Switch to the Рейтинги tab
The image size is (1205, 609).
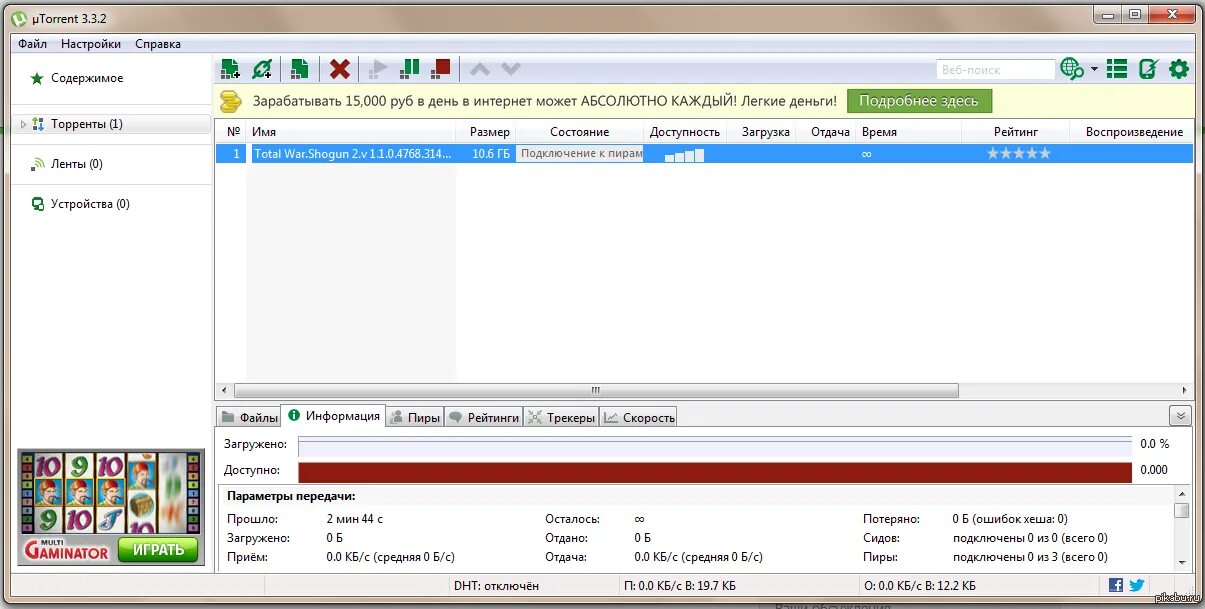click(x=483, y=418)
